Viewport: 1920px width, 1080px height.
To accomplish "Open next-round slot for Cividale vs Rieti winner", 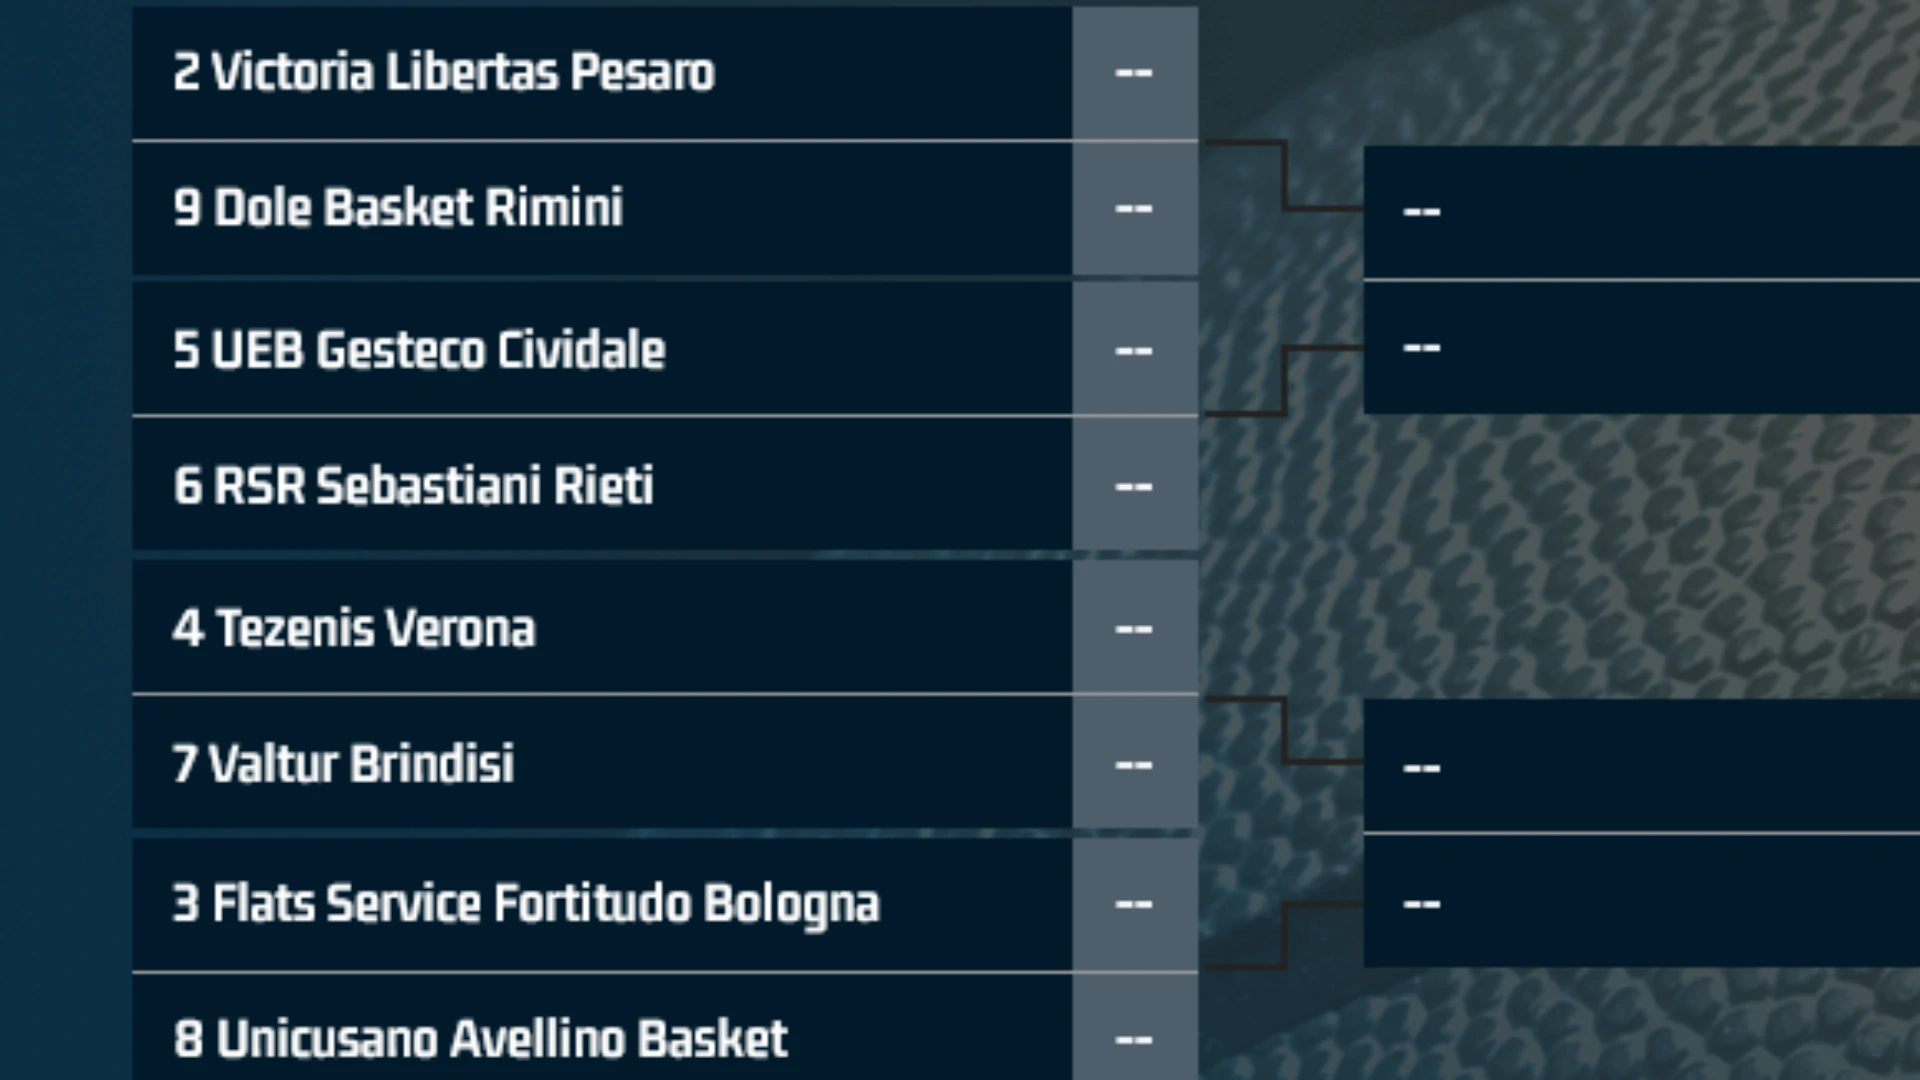I will 1642,348.
